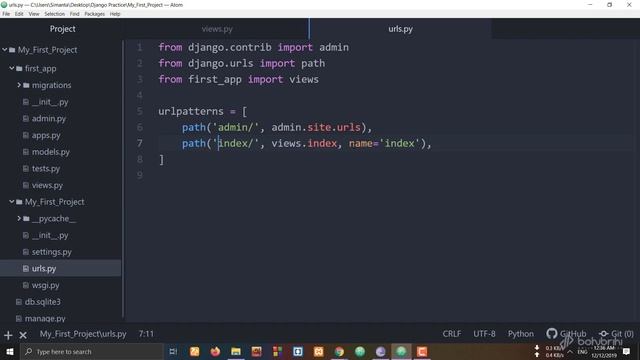The height and width of the screenshot is (360, 640).
Task: Open the Selection menu
Action: (55, 14)
